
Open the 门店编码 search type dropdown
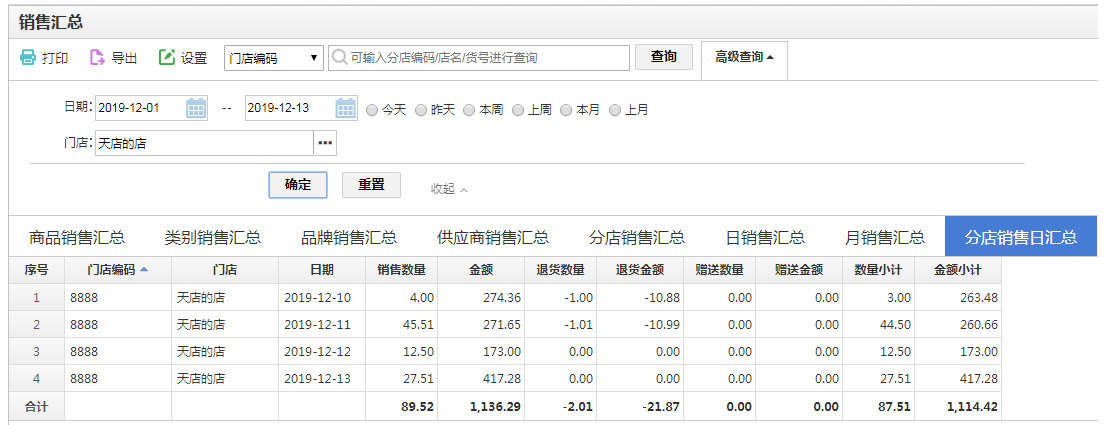tap(273, 58)
